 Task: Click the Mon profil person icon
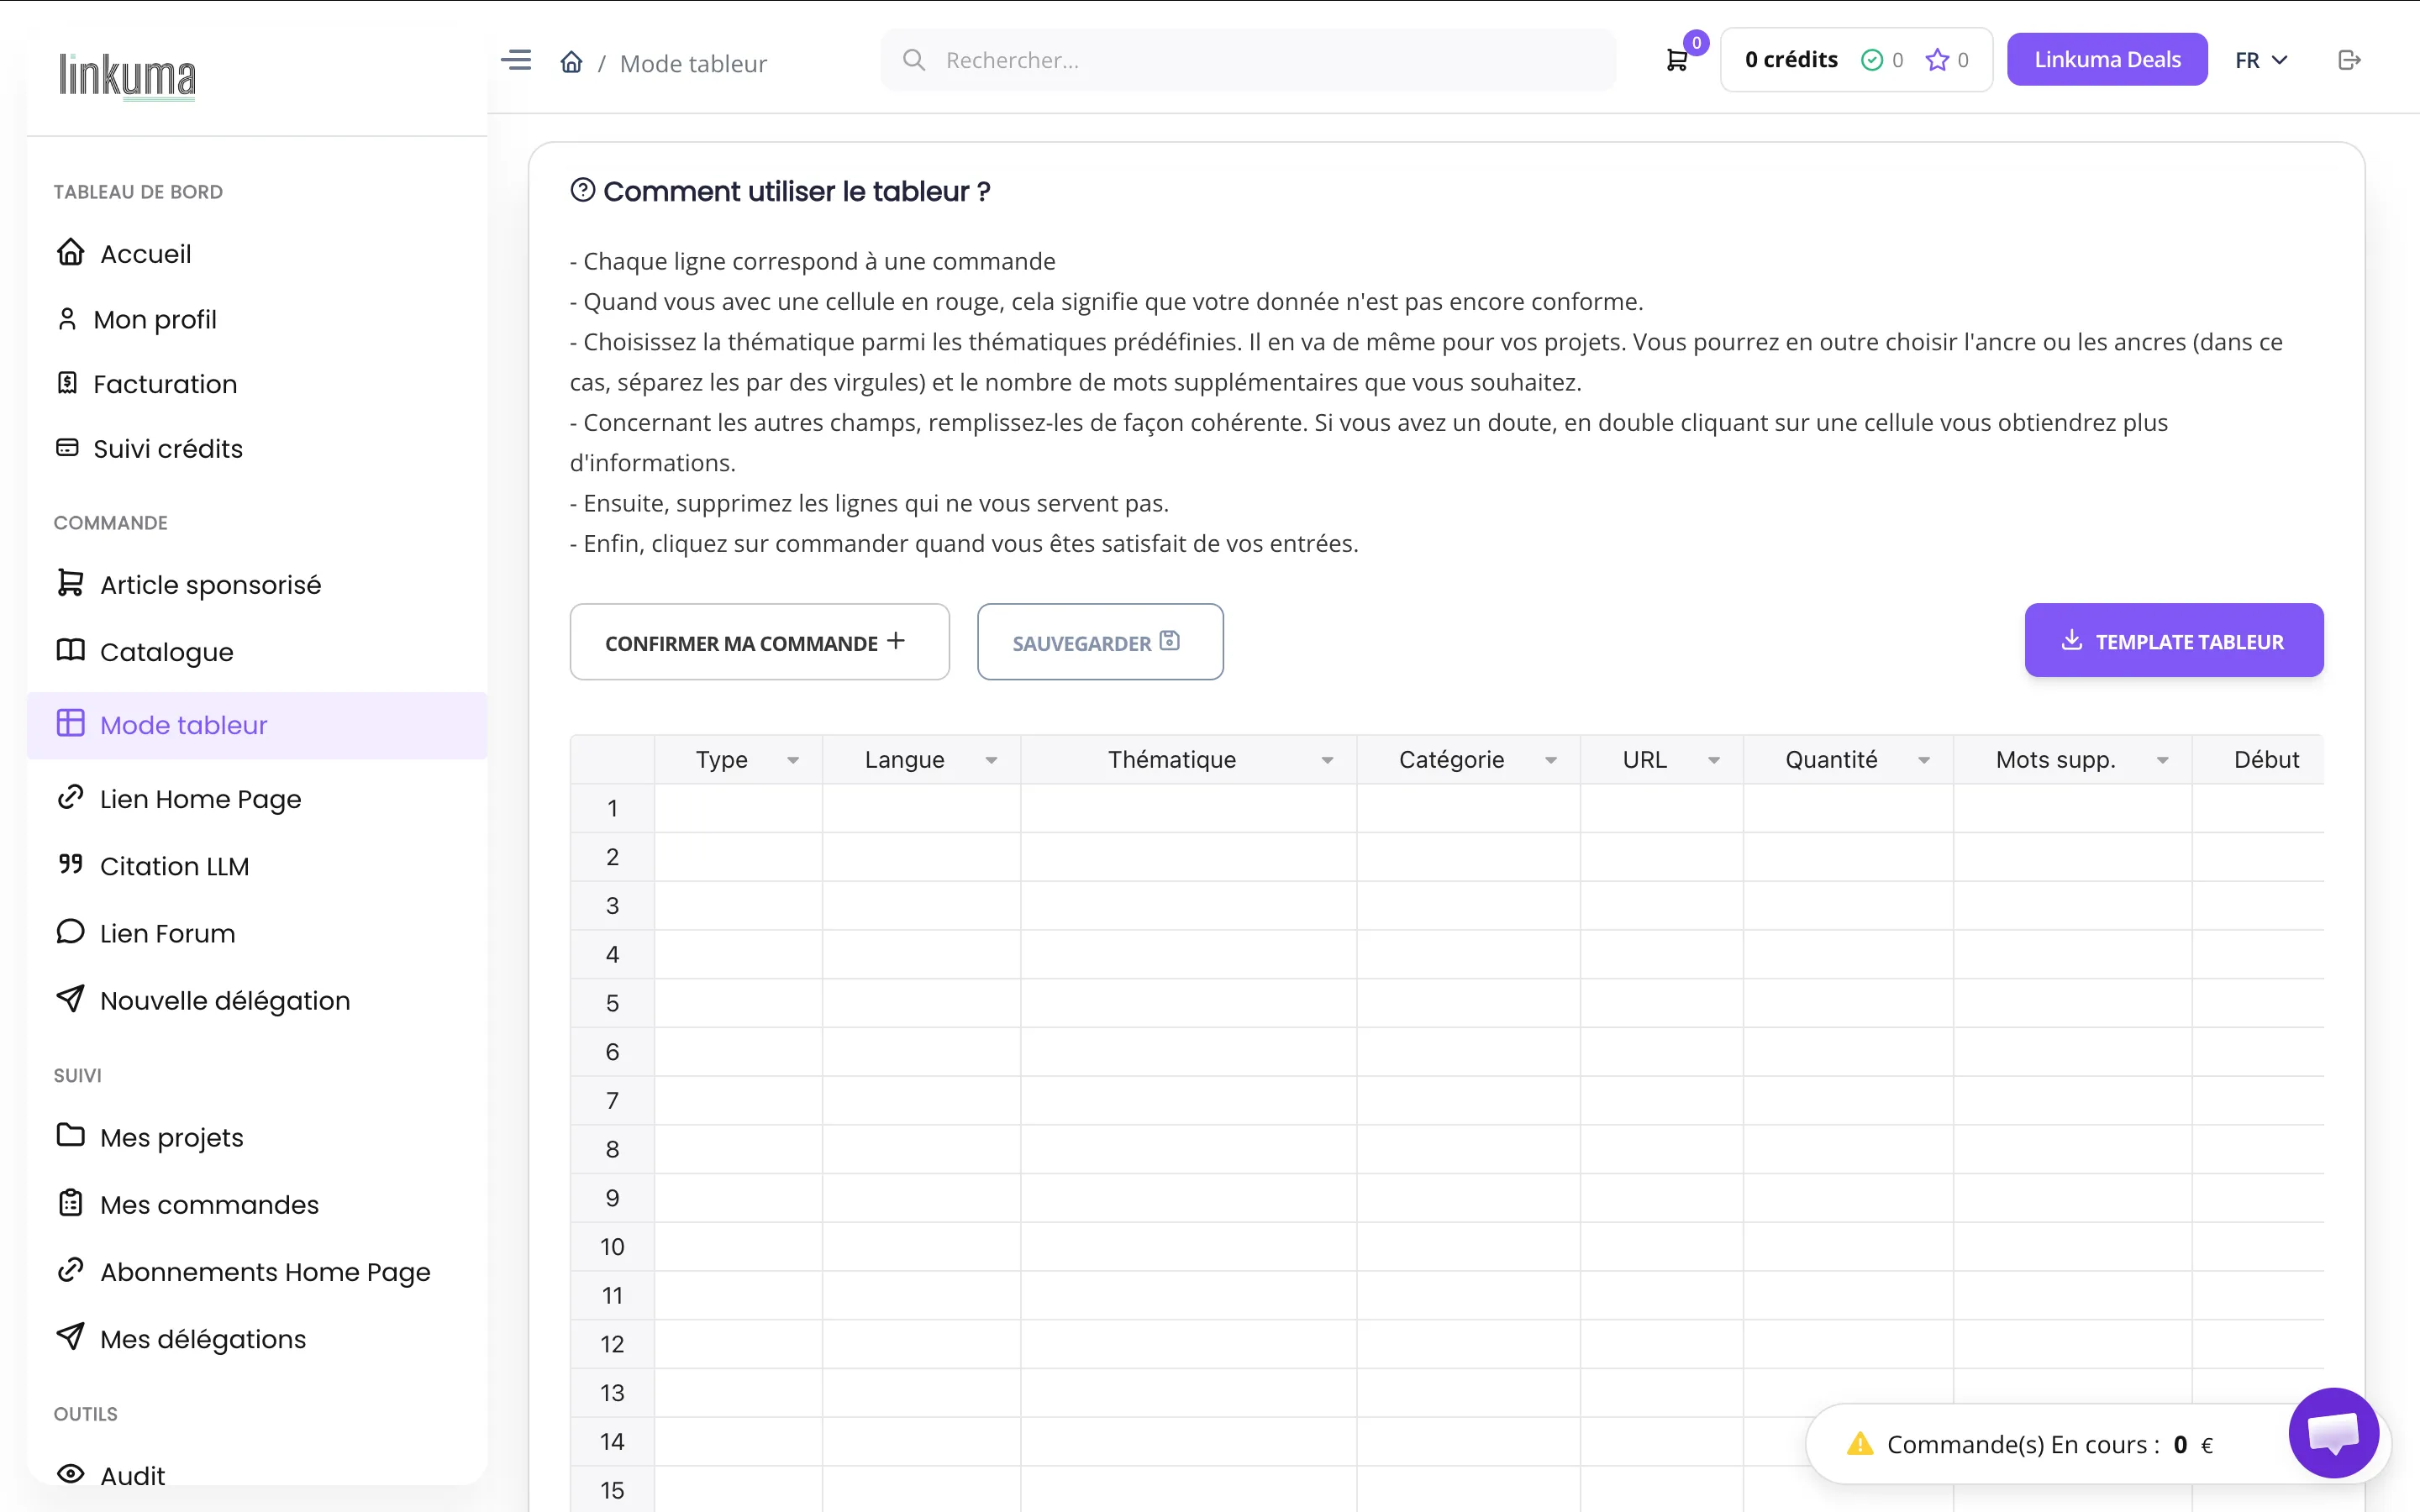pyautogui.click(x=67, y=319)
